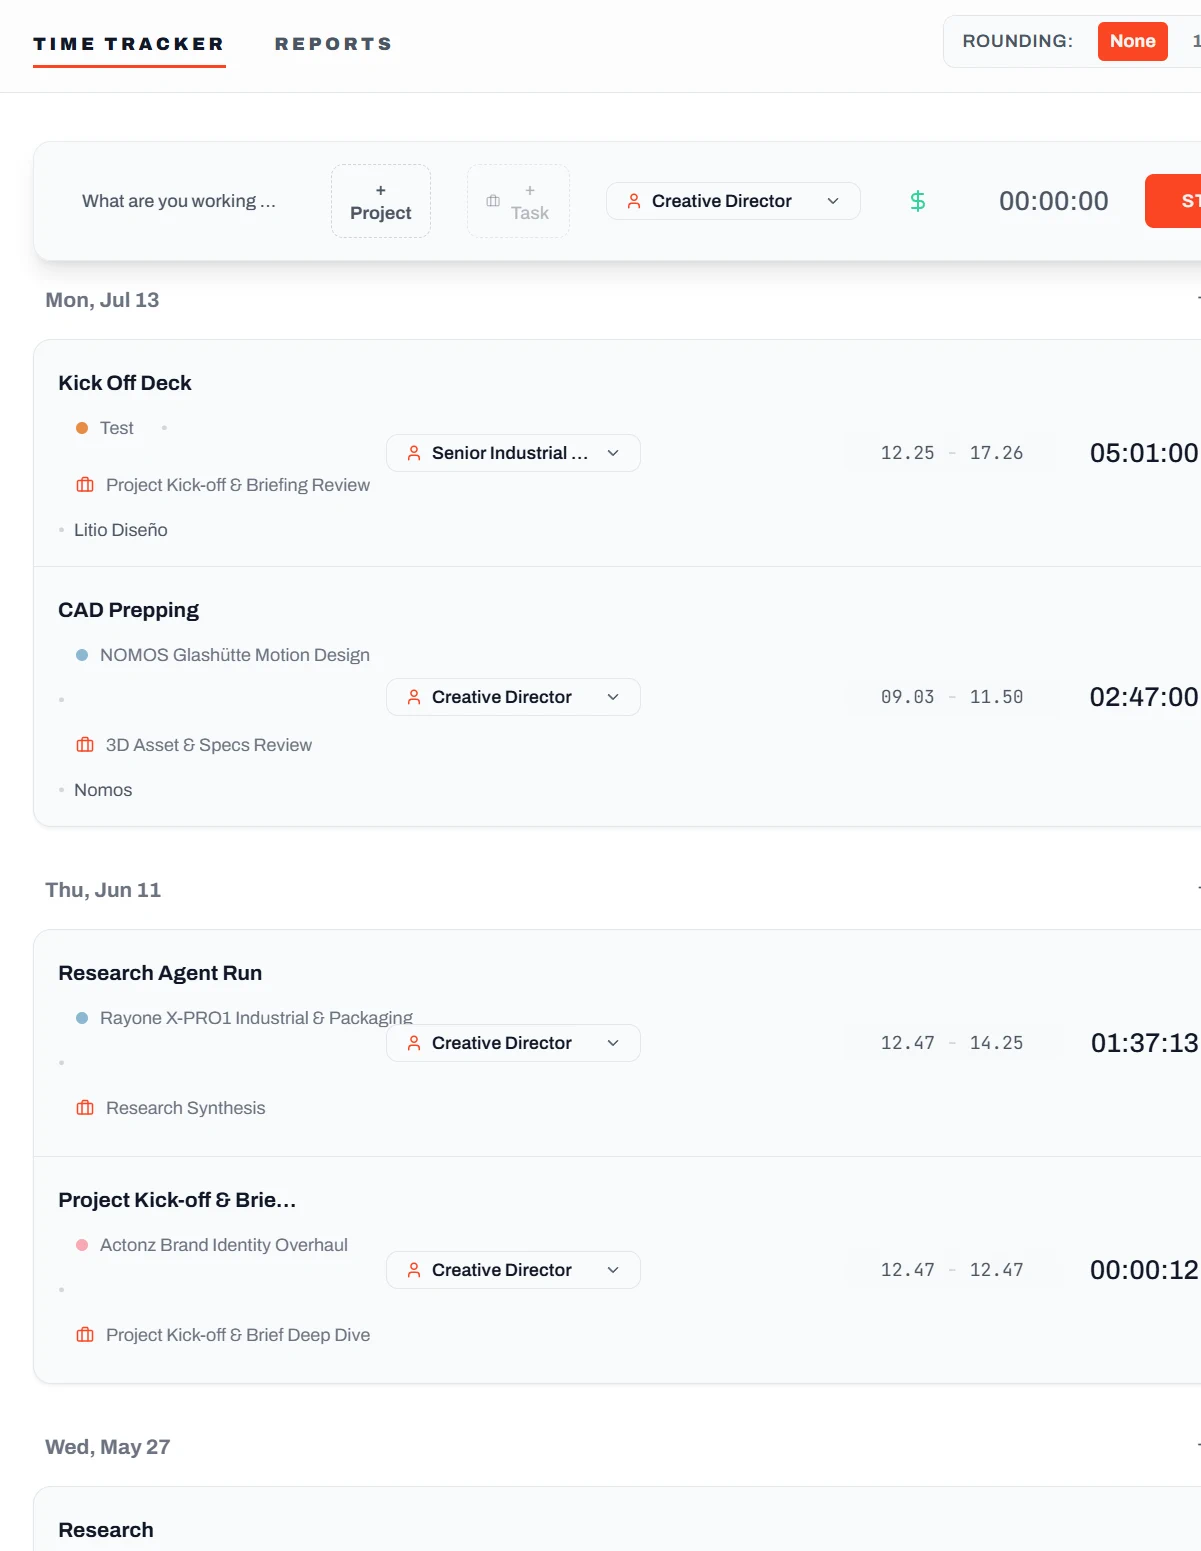Edit the 14.25 end time of Research Agent Run
1201x1551 pixels.
tap(997, 1043)
